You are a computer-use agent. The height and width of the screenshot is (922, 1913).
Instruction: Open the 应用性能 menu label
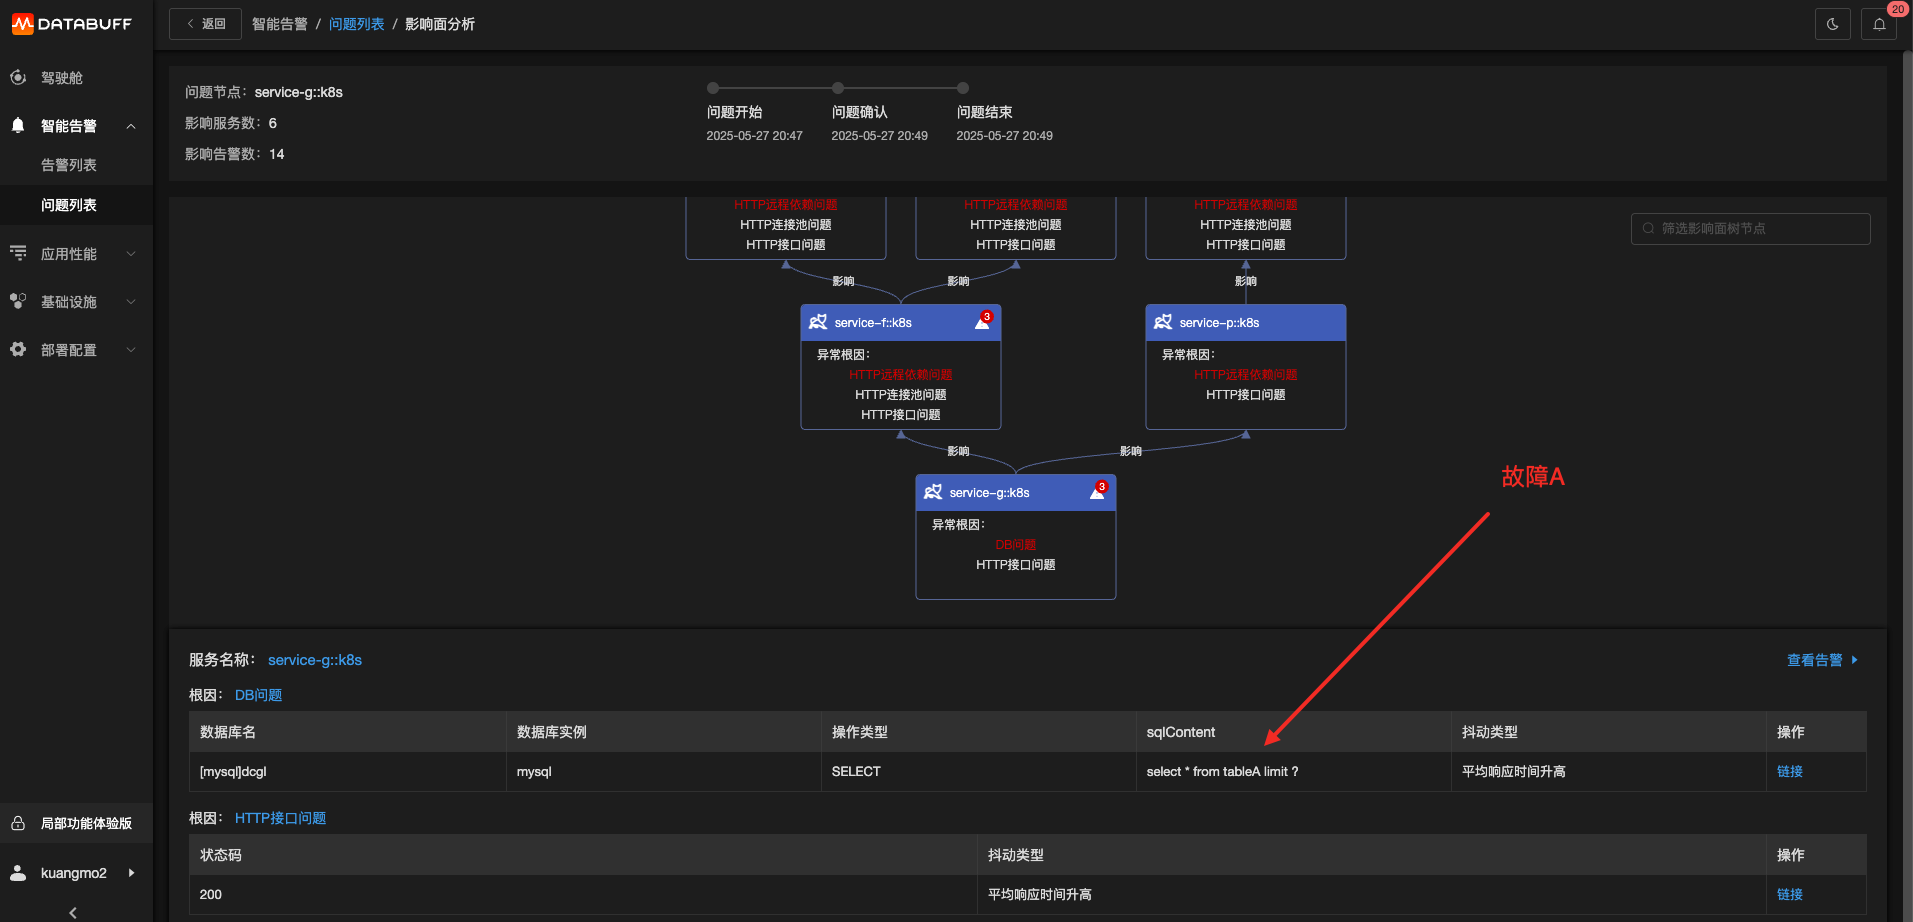[x=69, y=254]
